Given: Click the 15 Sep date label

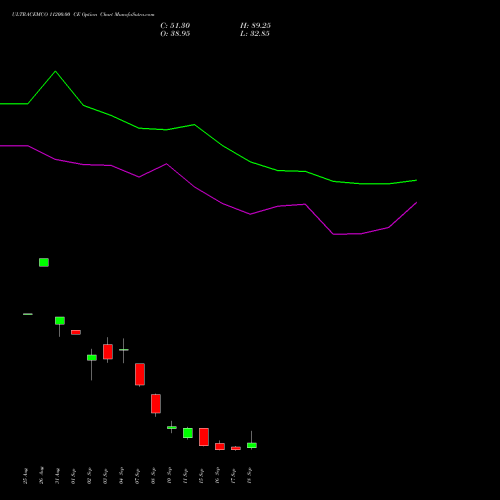Looking at the screenshot, I should click(x=202, y=476).
